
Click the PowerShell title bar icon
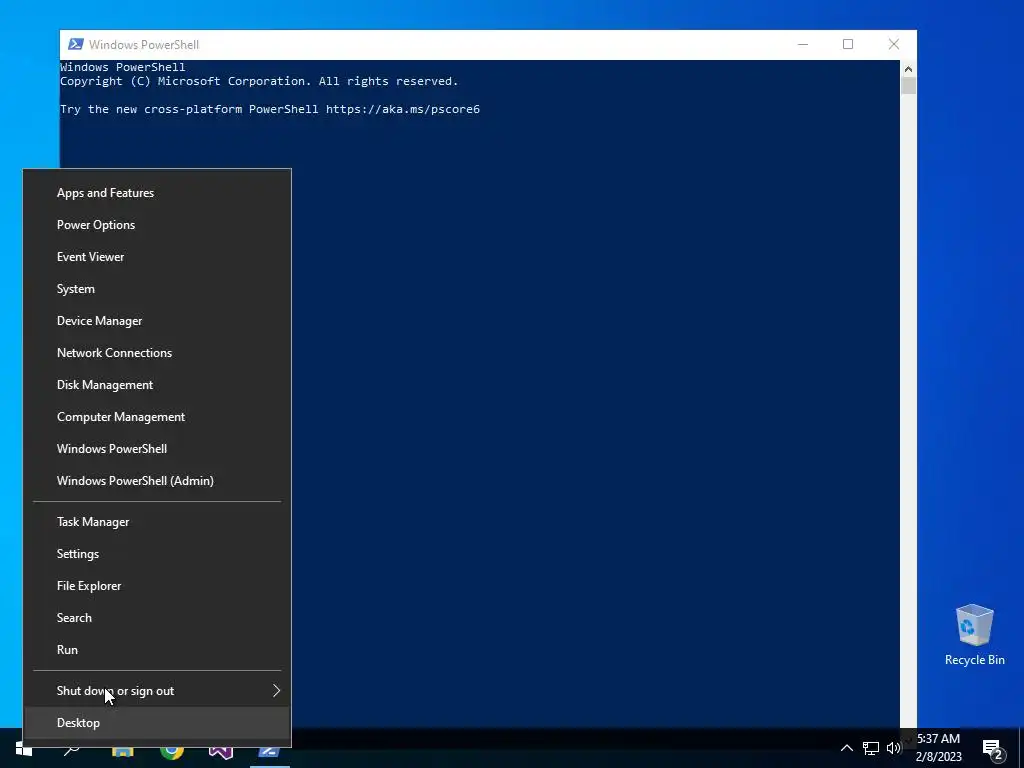click(x=76, y=44)
